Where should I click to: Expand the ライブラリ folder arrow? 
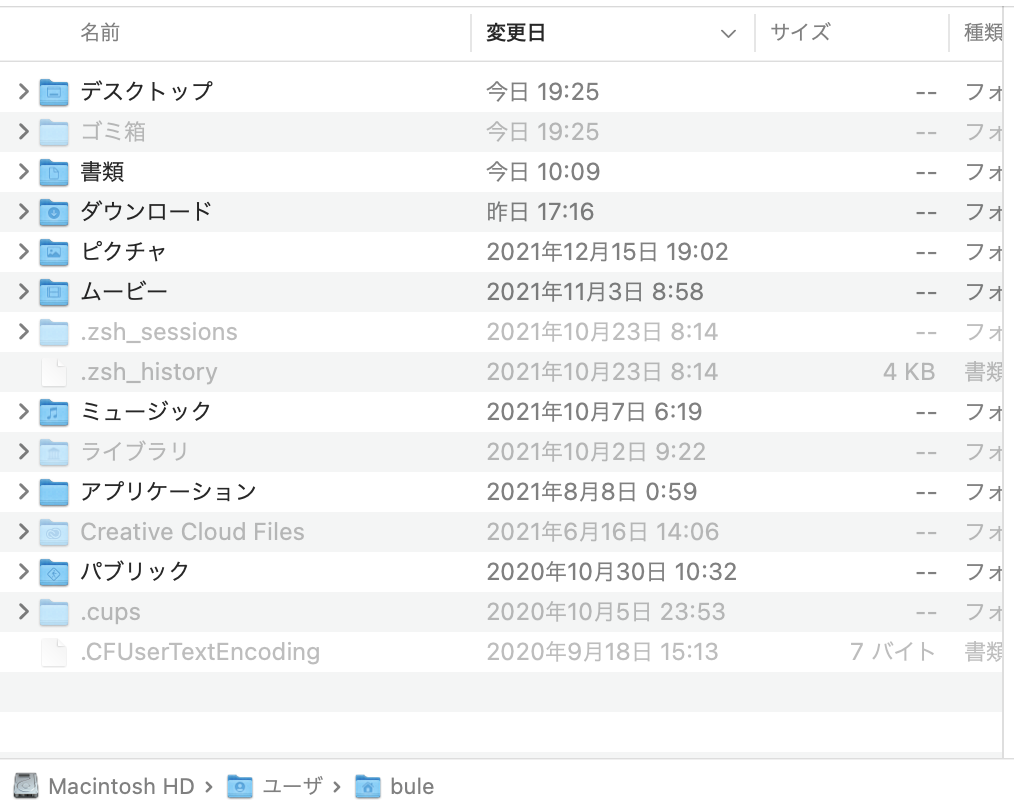[23, 452]
